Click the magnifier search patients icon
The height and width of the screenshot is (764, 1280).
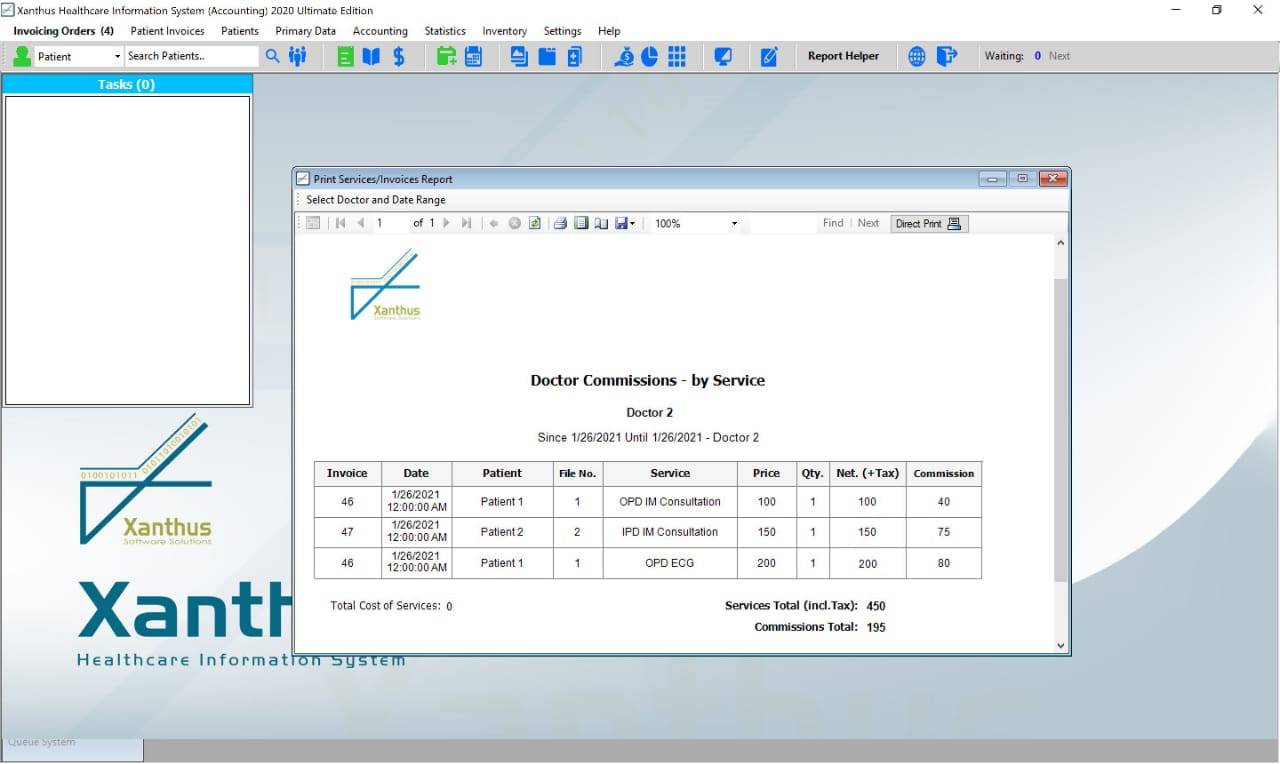coord(272,56)
